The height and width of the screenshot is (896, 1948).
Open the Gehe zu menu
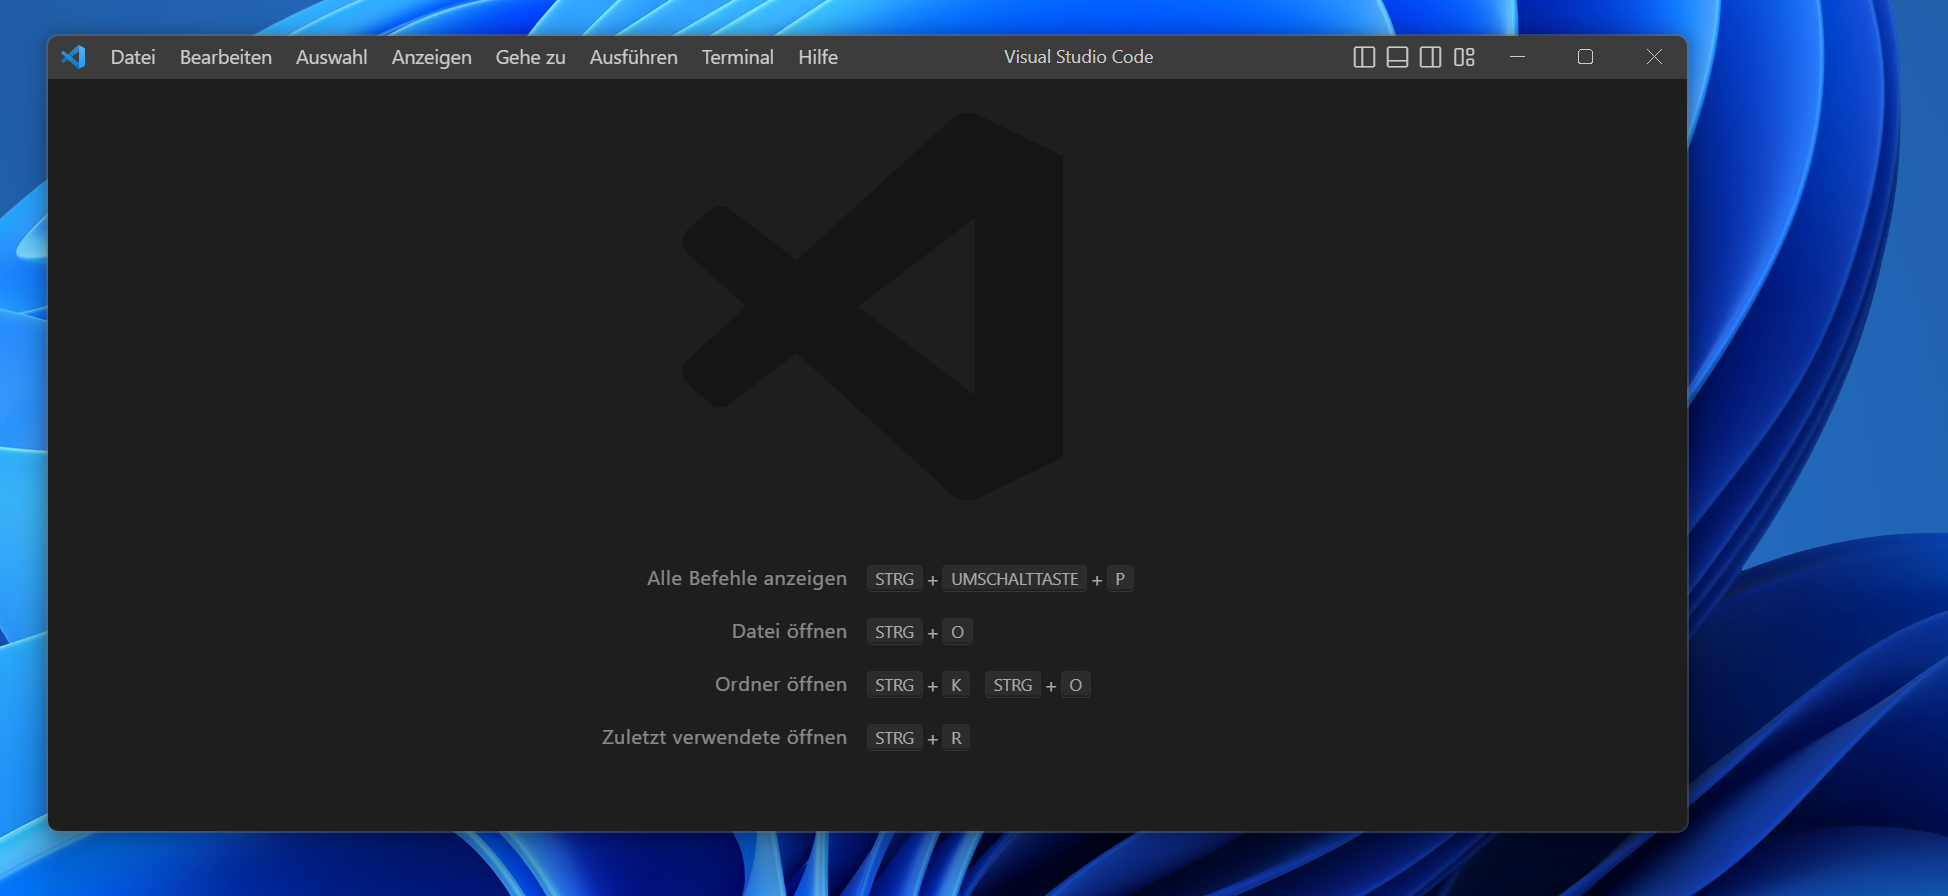(x=531, y=57)
